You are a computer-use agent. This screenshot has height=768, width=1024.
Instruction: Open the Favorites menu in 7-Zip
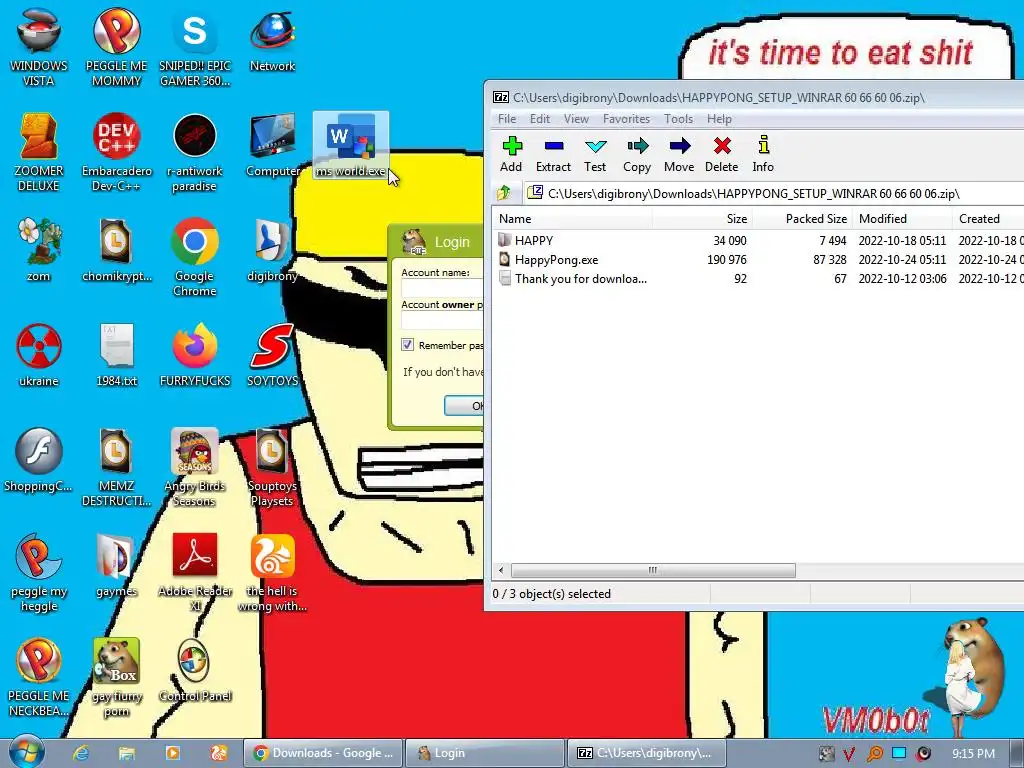626,119
